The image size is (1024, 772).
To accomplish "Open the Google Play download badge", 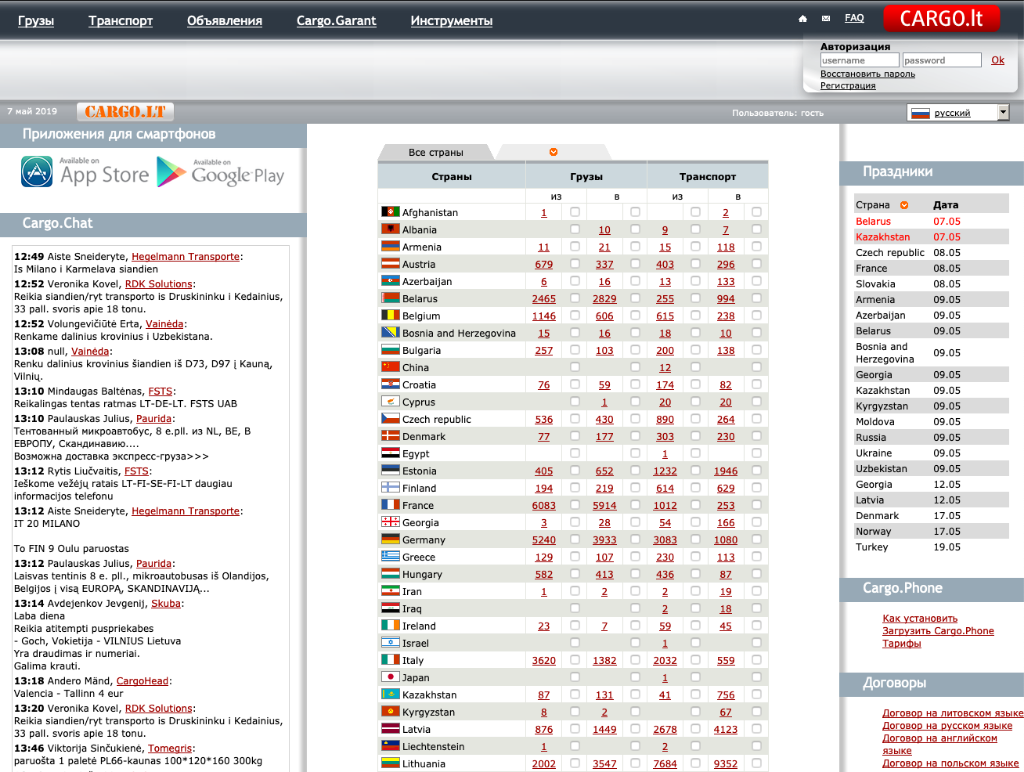I will [x=221, y=172].
